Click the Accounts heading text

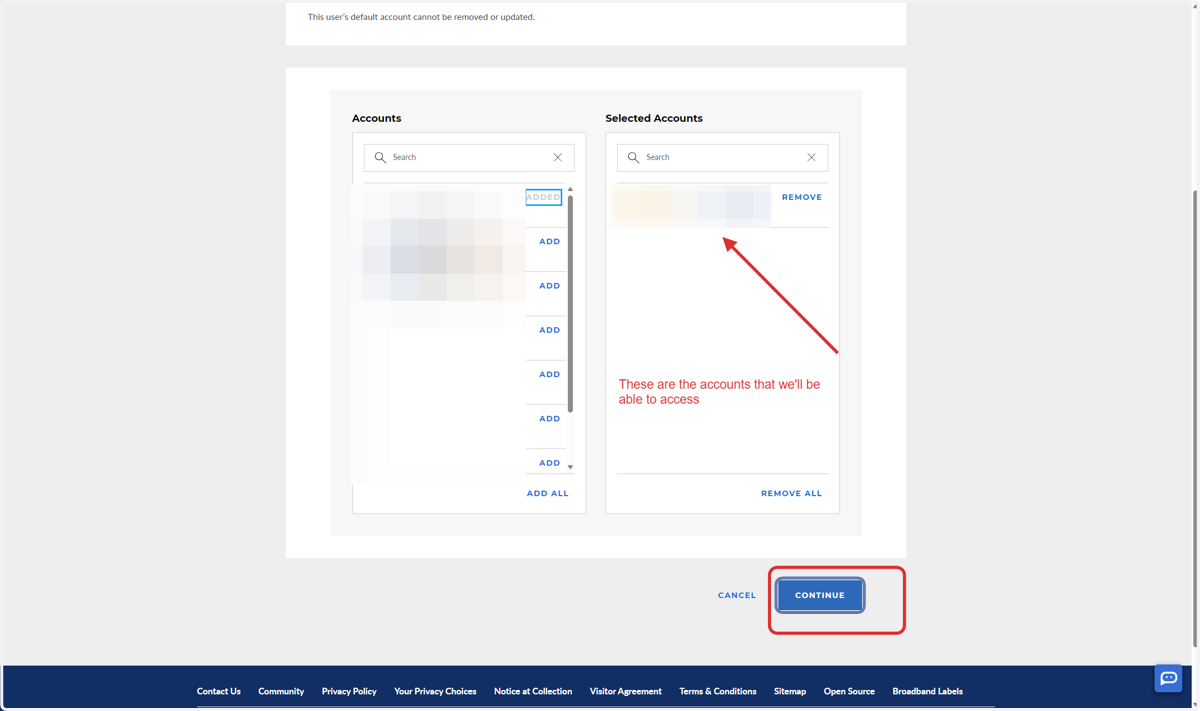click(376, 118)
